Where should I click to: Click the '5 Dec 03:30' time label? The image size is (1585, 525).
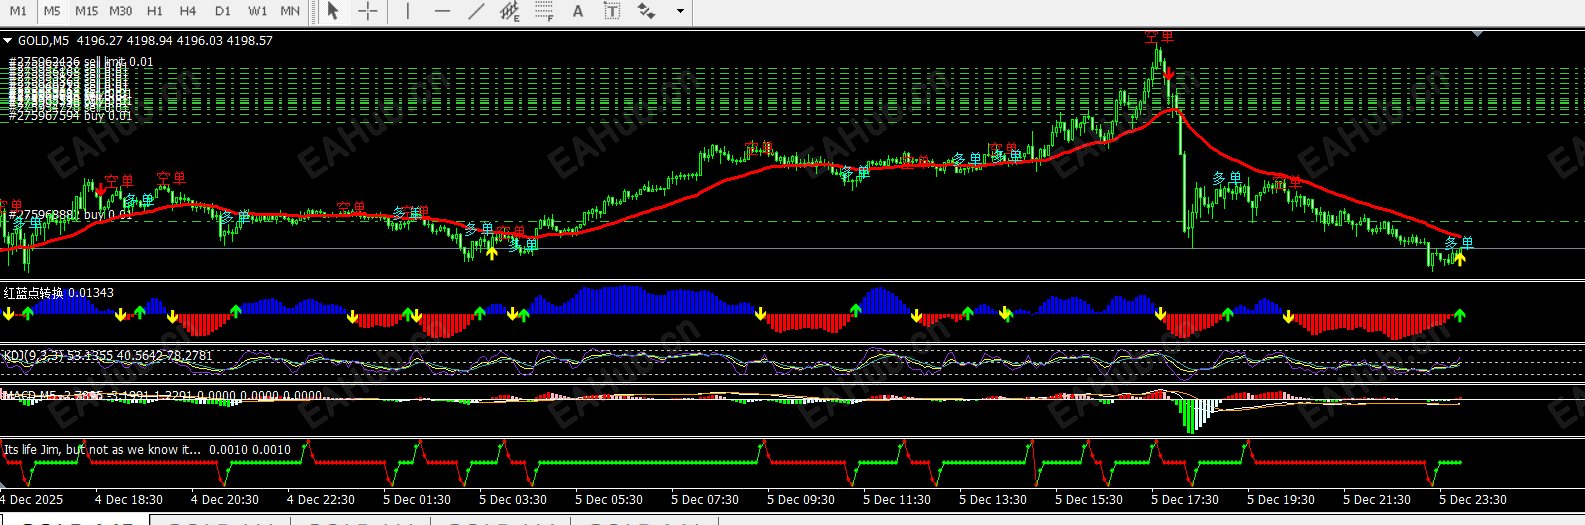(513, 500)
